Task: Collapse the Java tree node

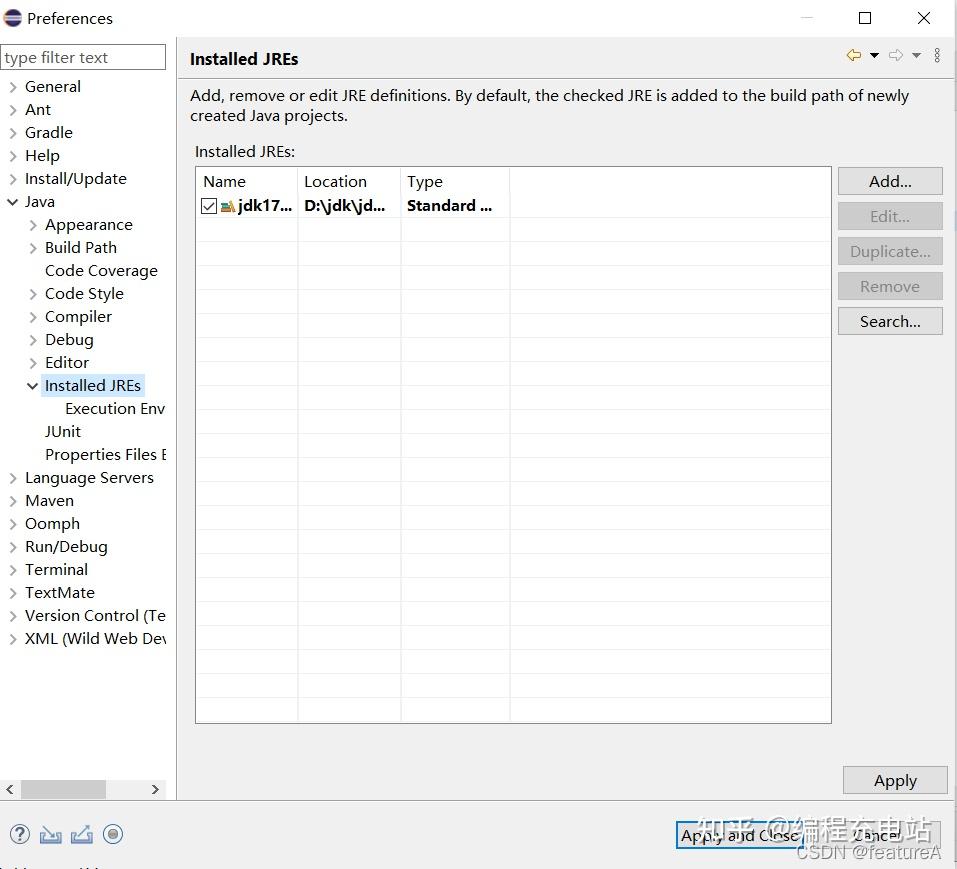Action: [12, 202]
